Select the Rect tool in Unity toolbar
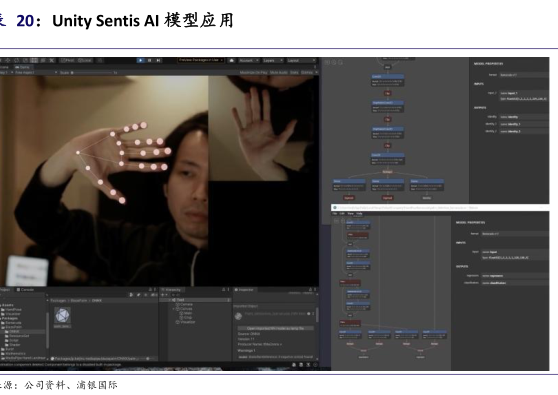 click(x=34, y=60)
